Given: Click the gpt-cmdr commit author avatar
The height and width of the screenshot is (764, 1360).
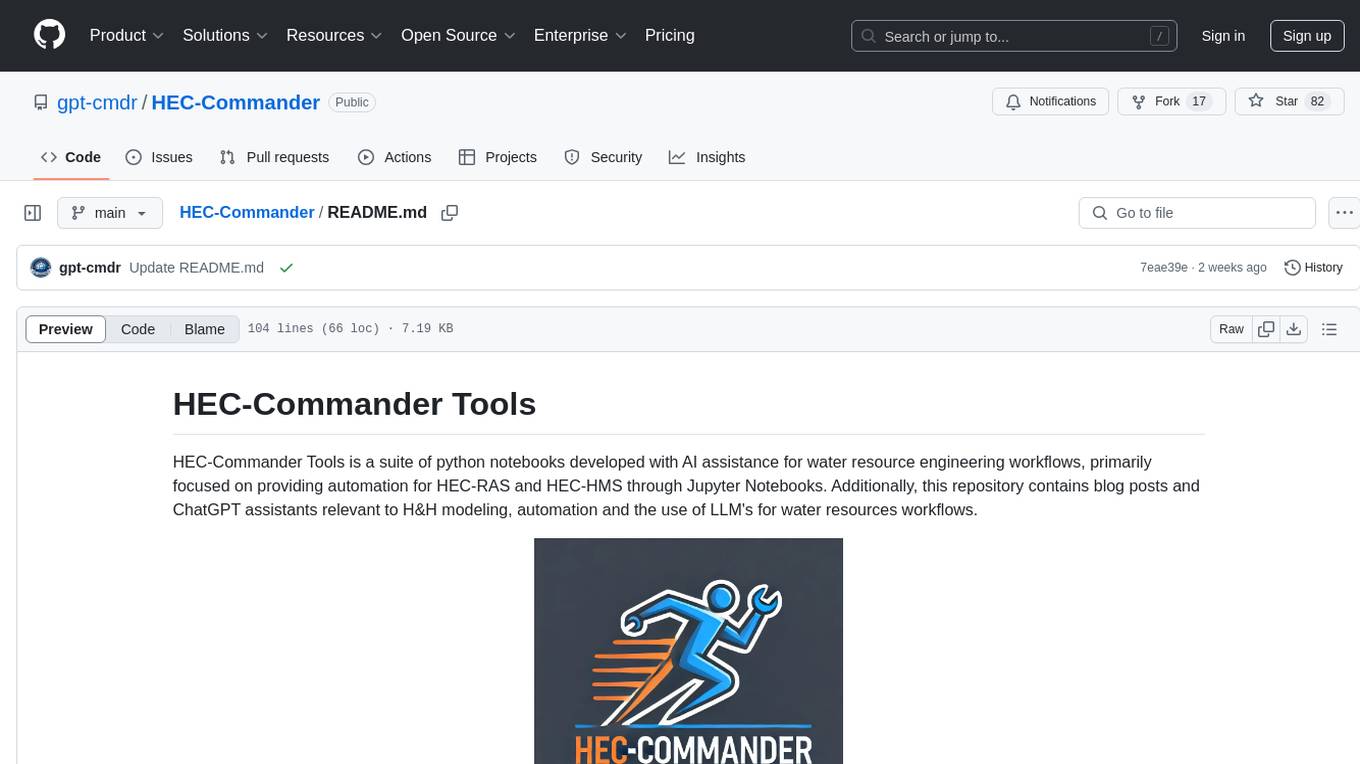Looking at the screenshot, I should [x=41, y=267].
